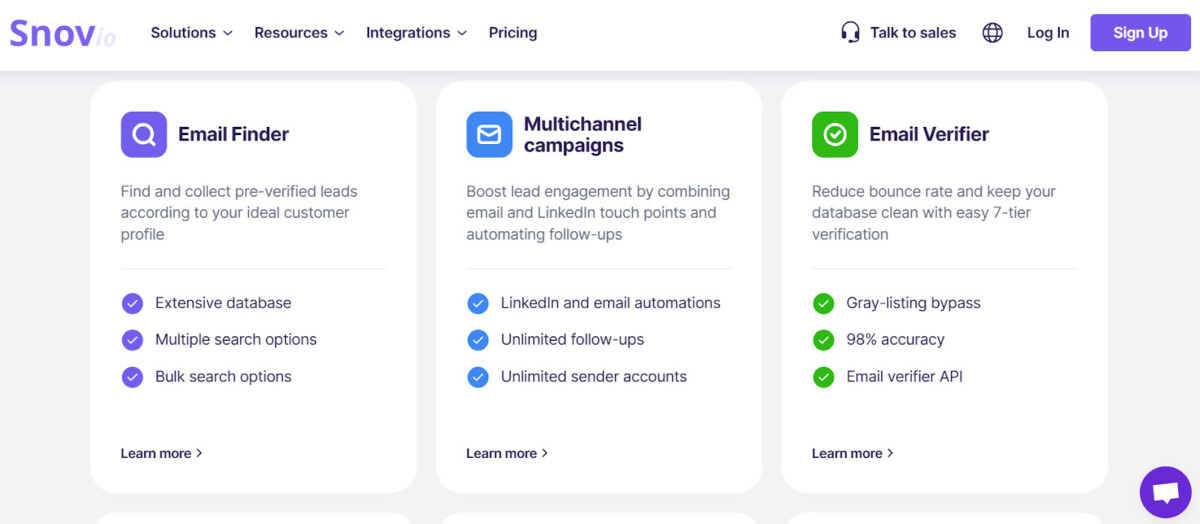This screenshot has height=524, width=1200.
Task: Expand the Integrations dropdown menu
Action: click(416, 33)
